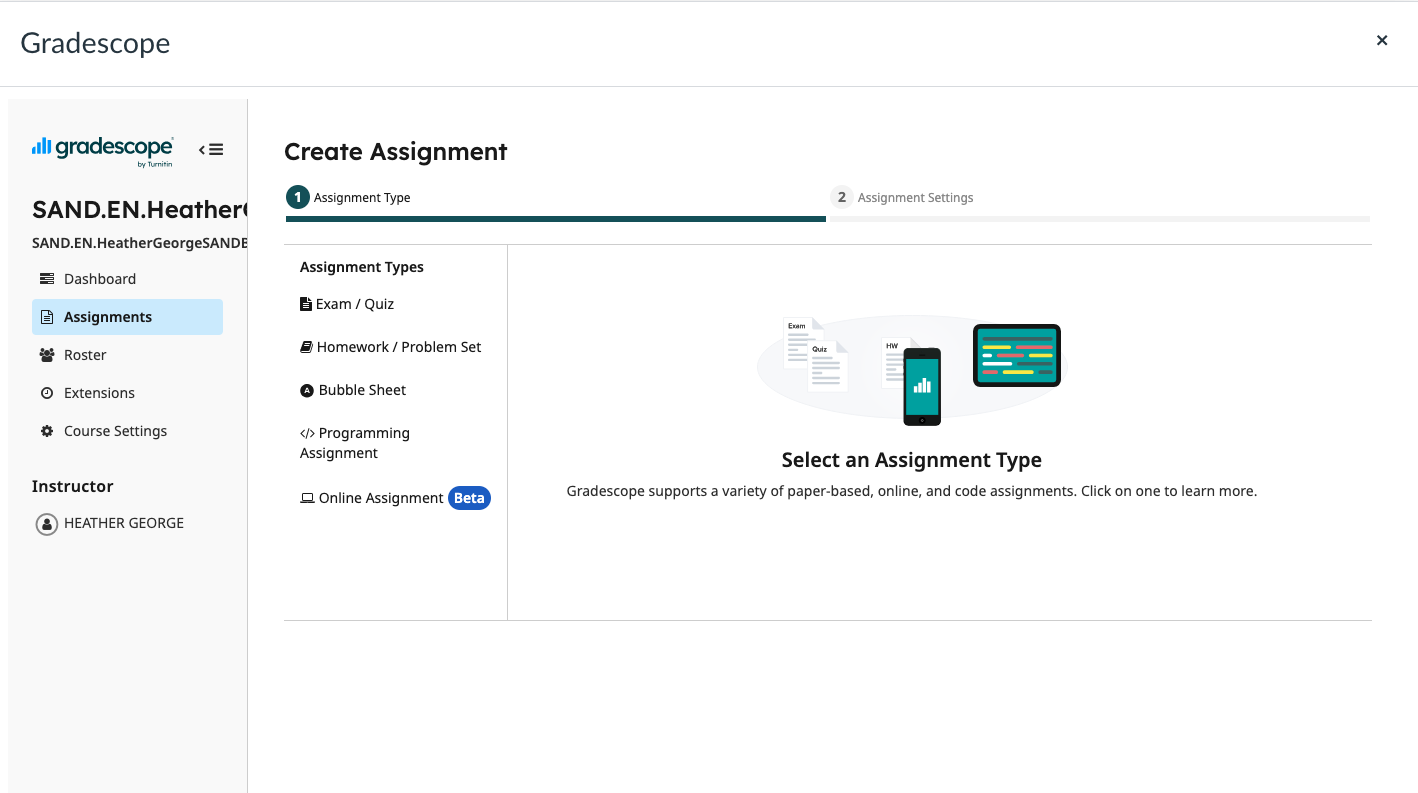Open Dashboard via its sidebar icon
Viewport: 1418px width, 793px height.
47,279
